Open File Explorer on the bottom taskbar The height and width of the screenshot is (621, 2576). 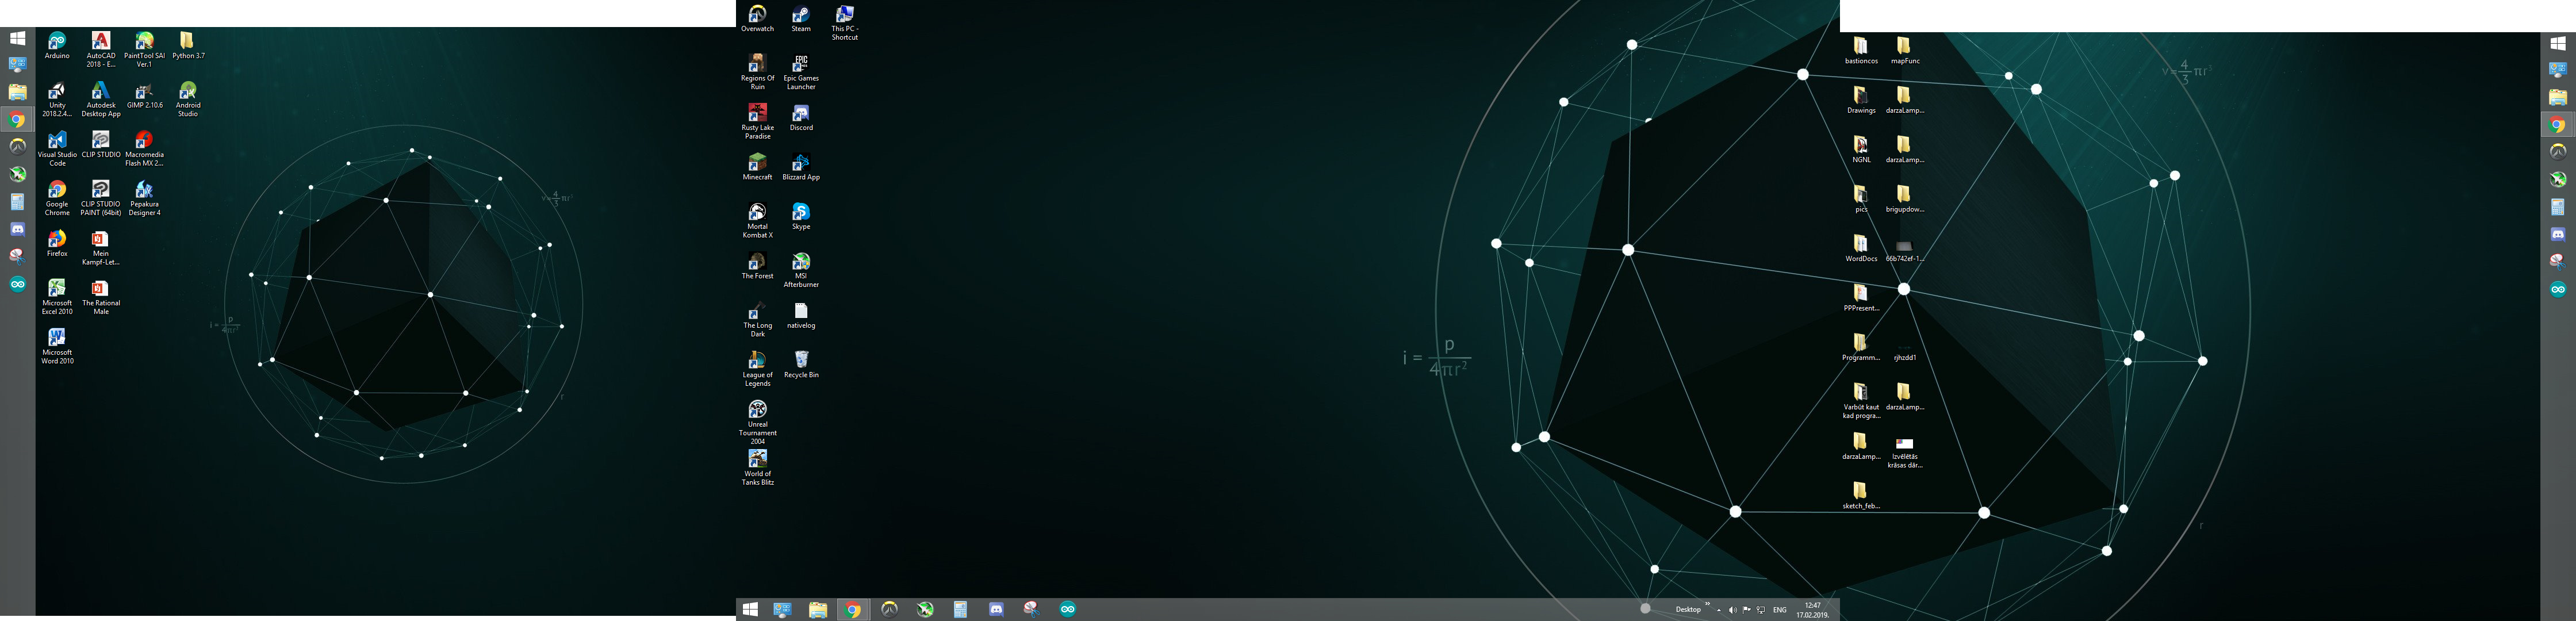[818, 609]
